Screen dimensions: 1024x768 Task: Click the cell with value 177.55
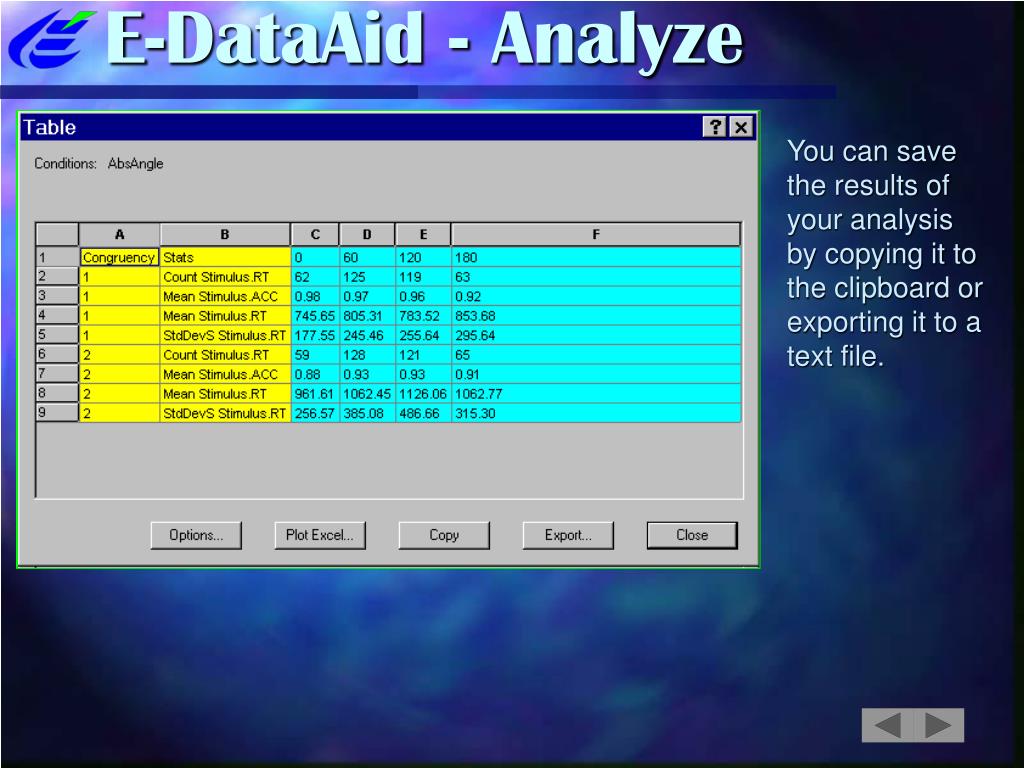coord(315,336)
